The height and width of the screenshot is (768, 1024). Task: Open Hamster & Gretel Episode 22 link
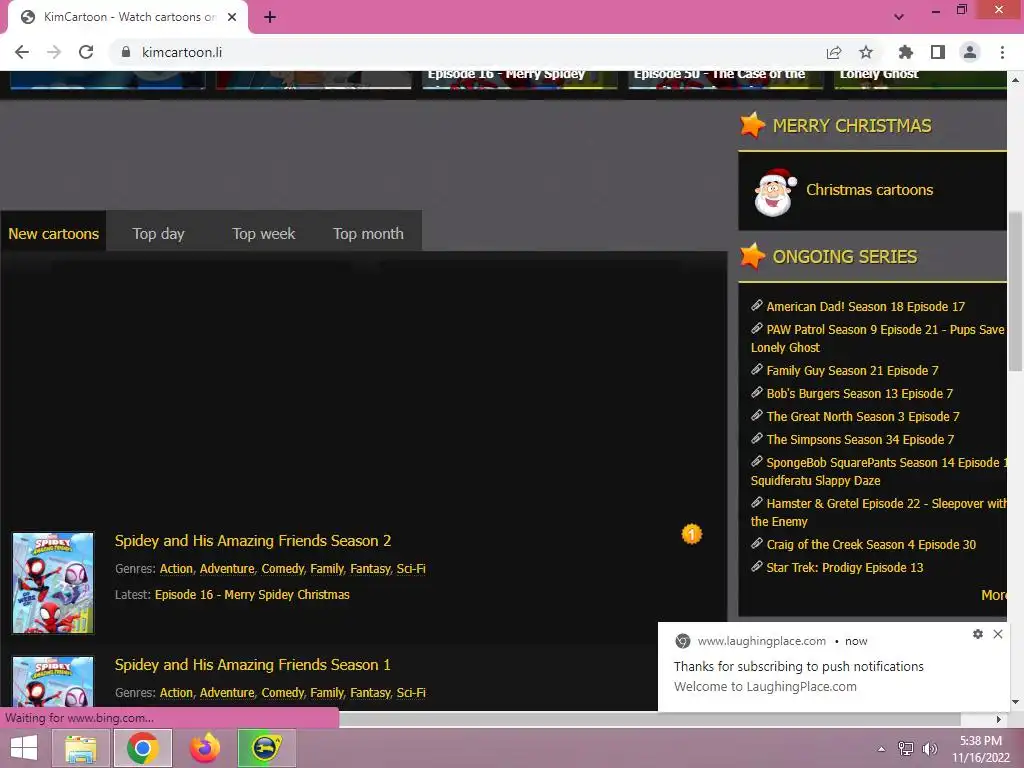point(878,512)
